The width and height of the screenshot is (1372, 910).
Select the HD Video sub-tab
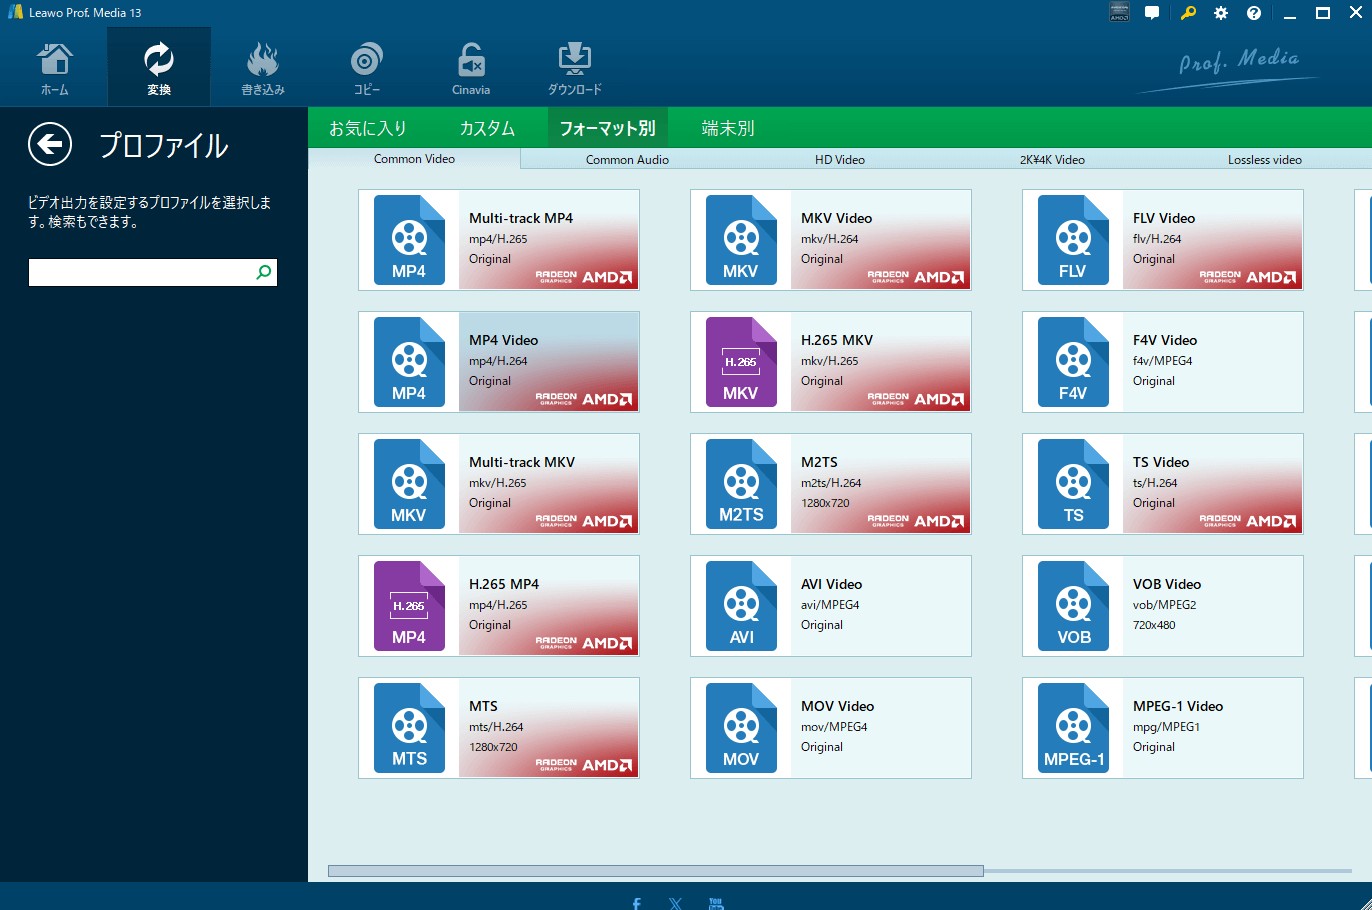click(840, 160)
